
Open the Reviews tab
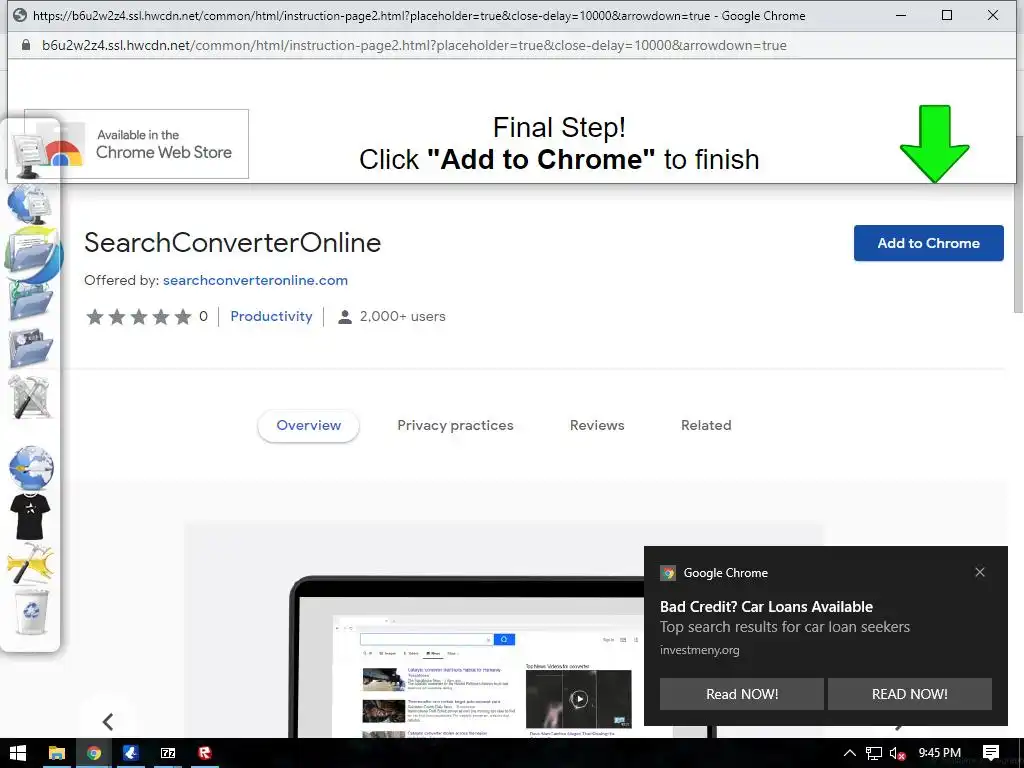point(597,425)
